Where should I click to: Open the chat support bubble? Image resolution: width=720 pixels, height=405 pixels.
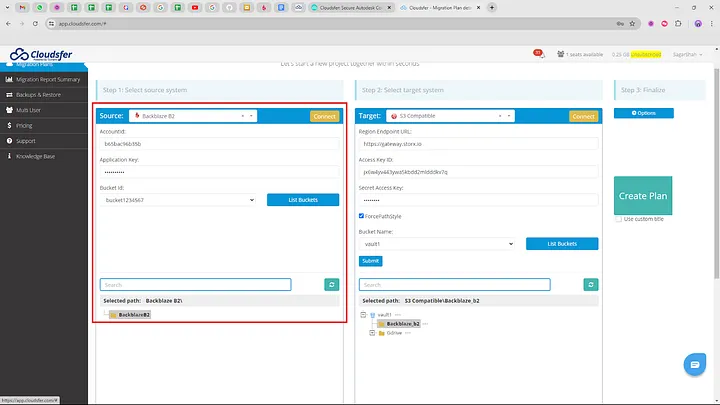point(694,365)
